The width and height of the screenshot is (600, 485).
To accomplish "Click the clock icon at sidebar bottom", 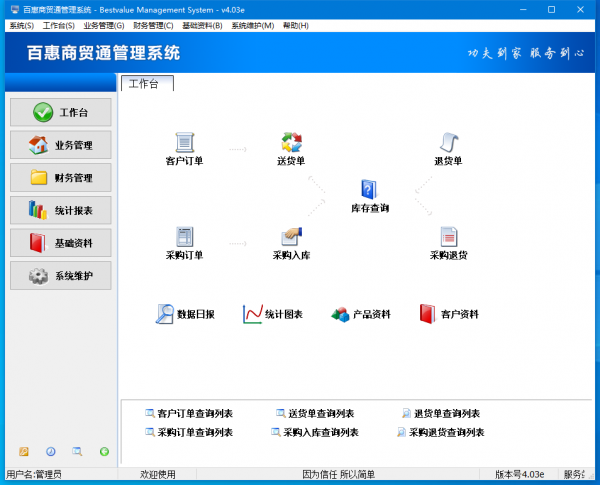I will coord(51,452).
